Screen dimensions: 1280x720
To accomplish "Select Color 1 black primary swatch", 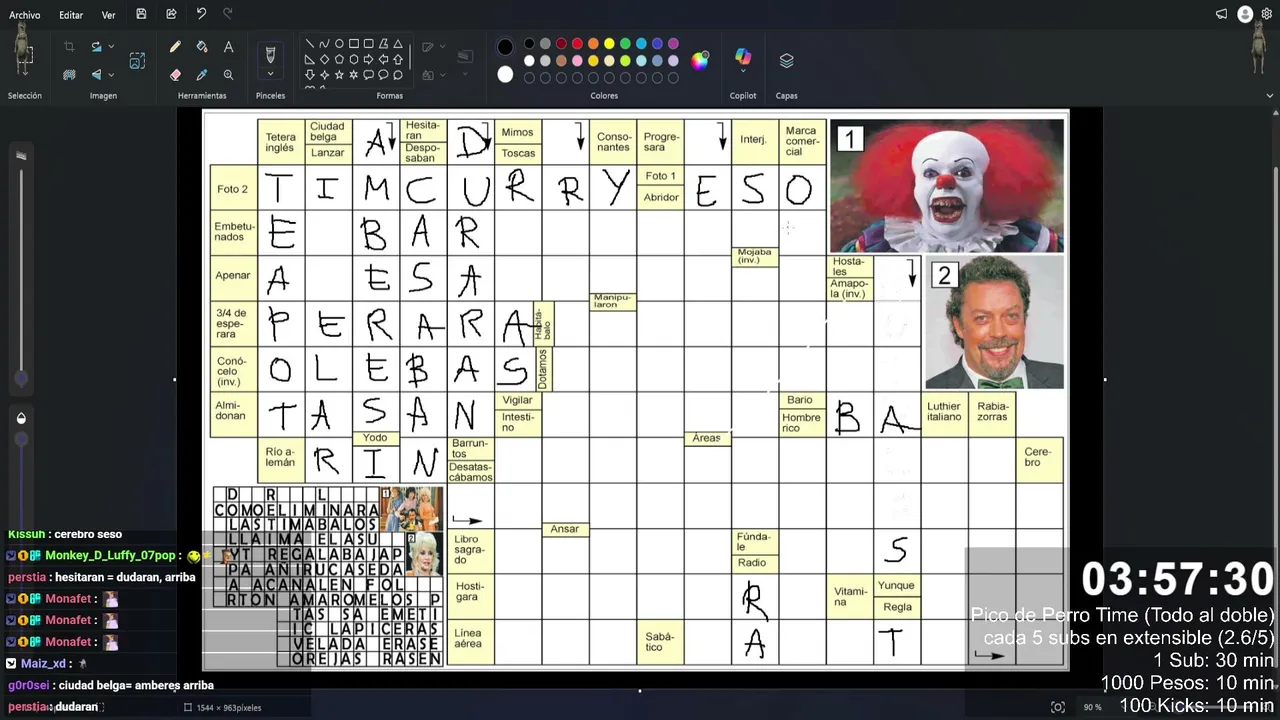I will (x=505, y=47).
